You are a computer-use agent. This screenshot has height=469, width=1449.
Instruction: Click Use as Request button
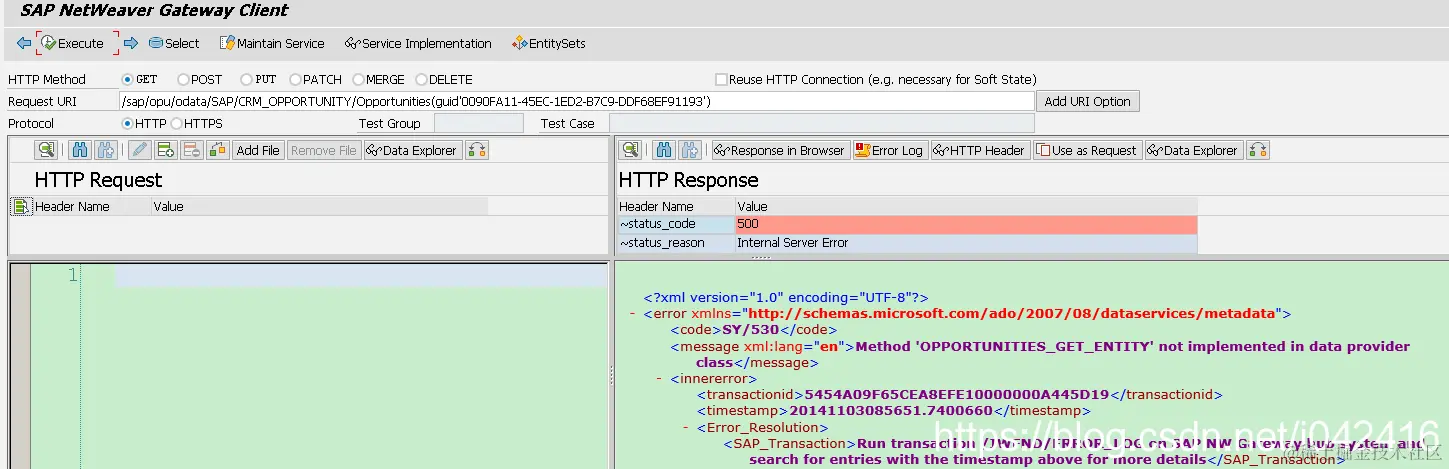1087,150
